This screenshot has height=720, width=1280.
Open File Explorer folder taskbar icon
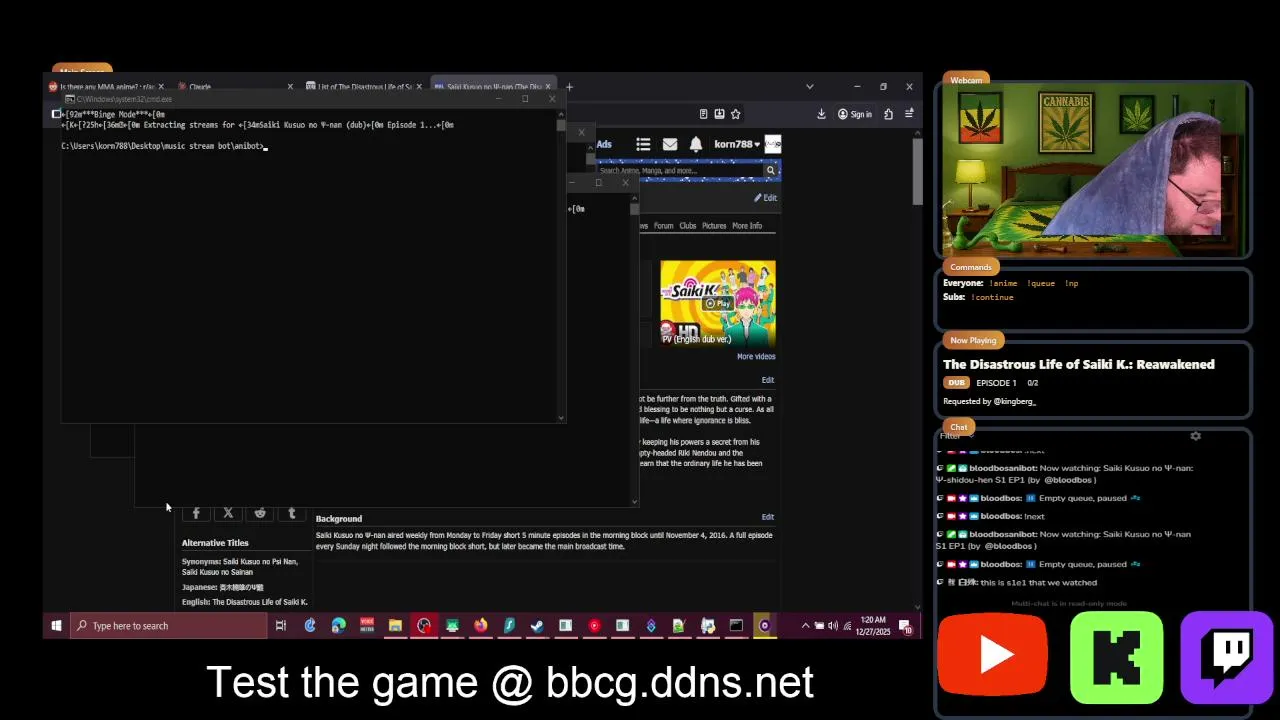click(x=395, y=626)
